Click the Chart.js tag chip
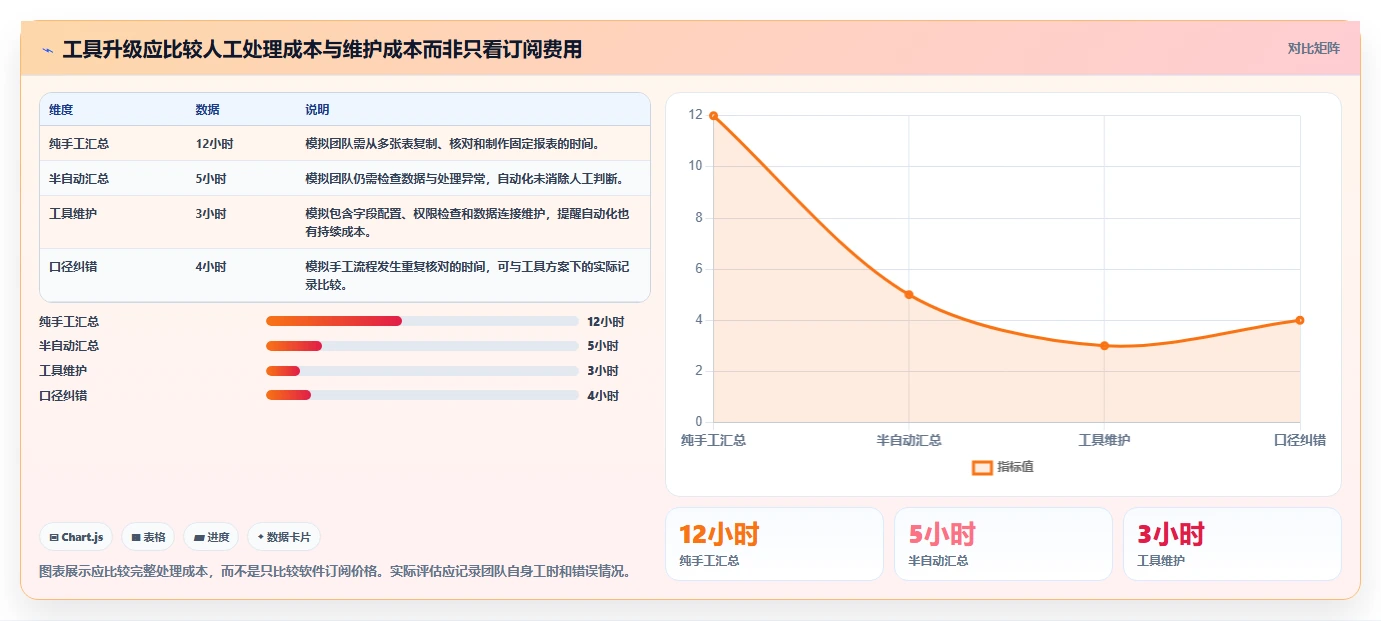 [x=77, y=537]
